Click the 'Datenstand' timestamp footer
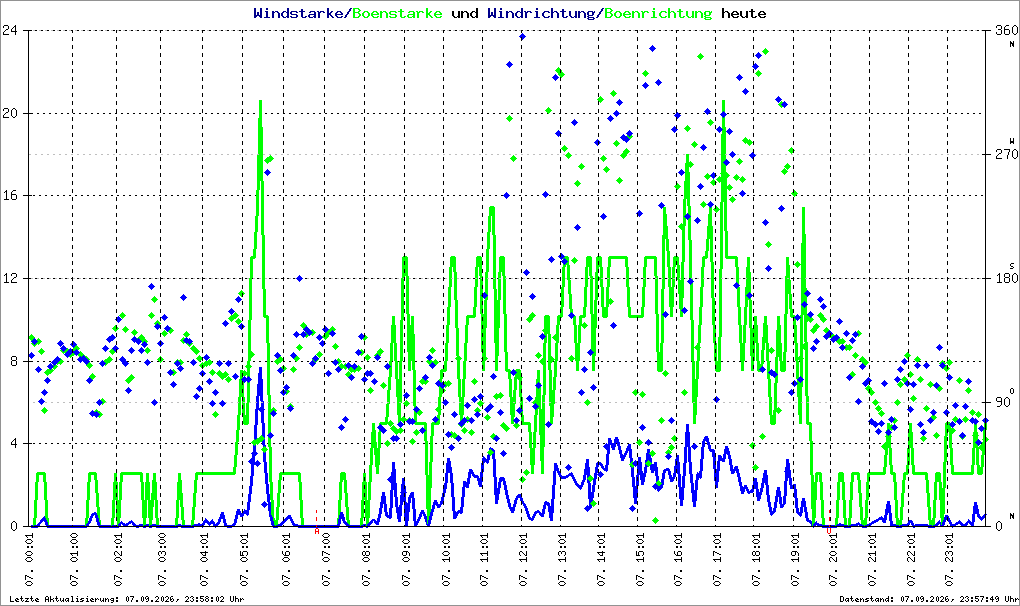1020x606 pixels. click(x=928, y=599)
